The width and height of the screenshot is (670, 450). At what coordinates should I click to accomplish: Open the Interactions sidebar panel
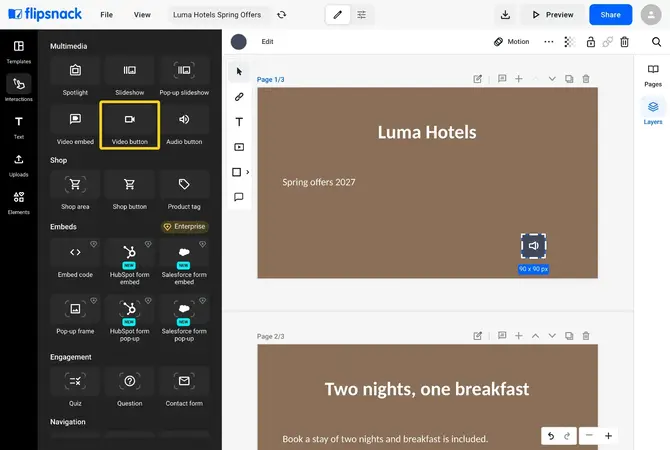pos(19,89)
